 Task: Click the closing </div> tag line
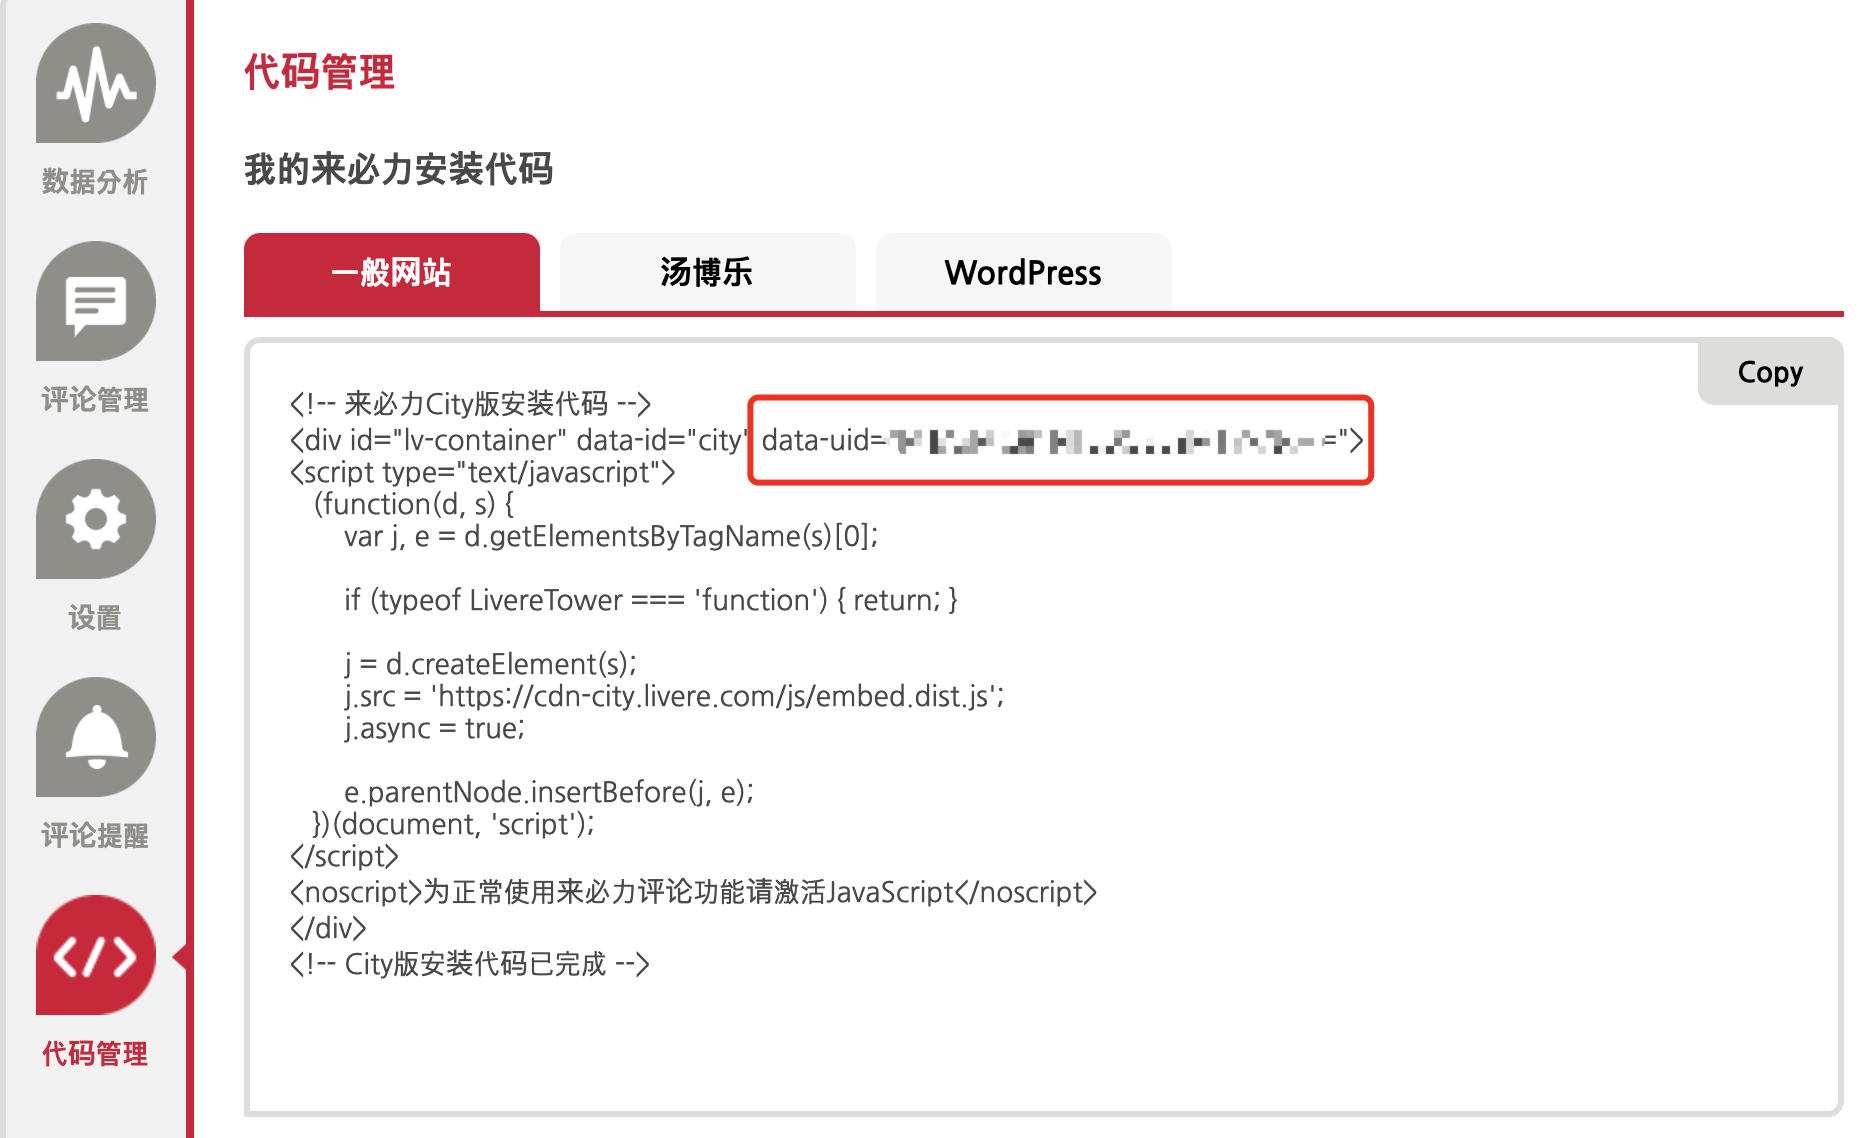[328, 928]
